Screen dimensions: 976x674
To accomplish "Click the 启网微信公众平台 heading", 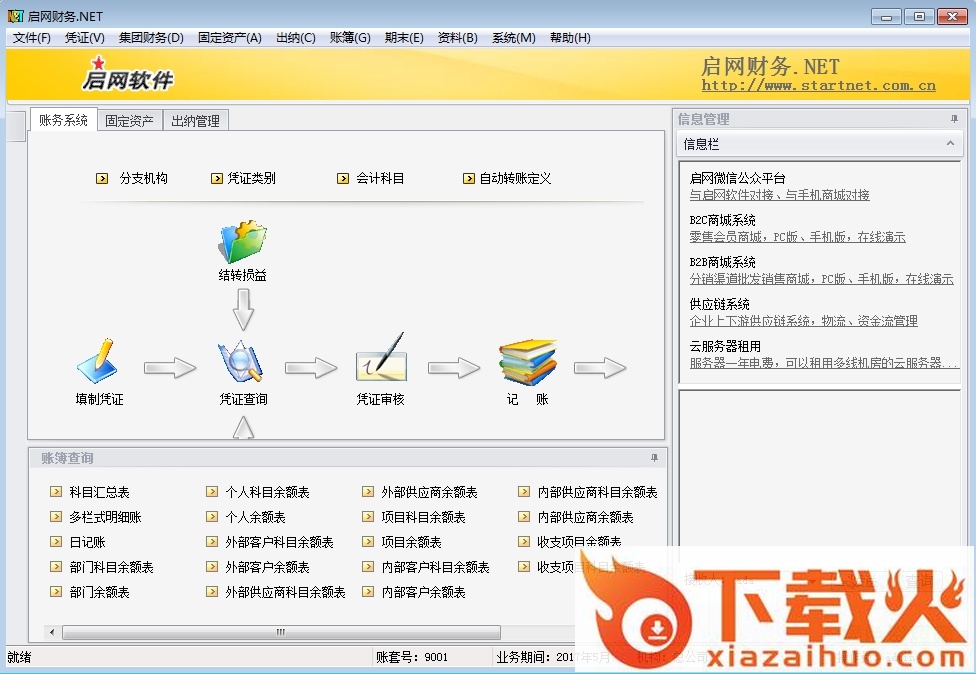I will coord(738,179).
